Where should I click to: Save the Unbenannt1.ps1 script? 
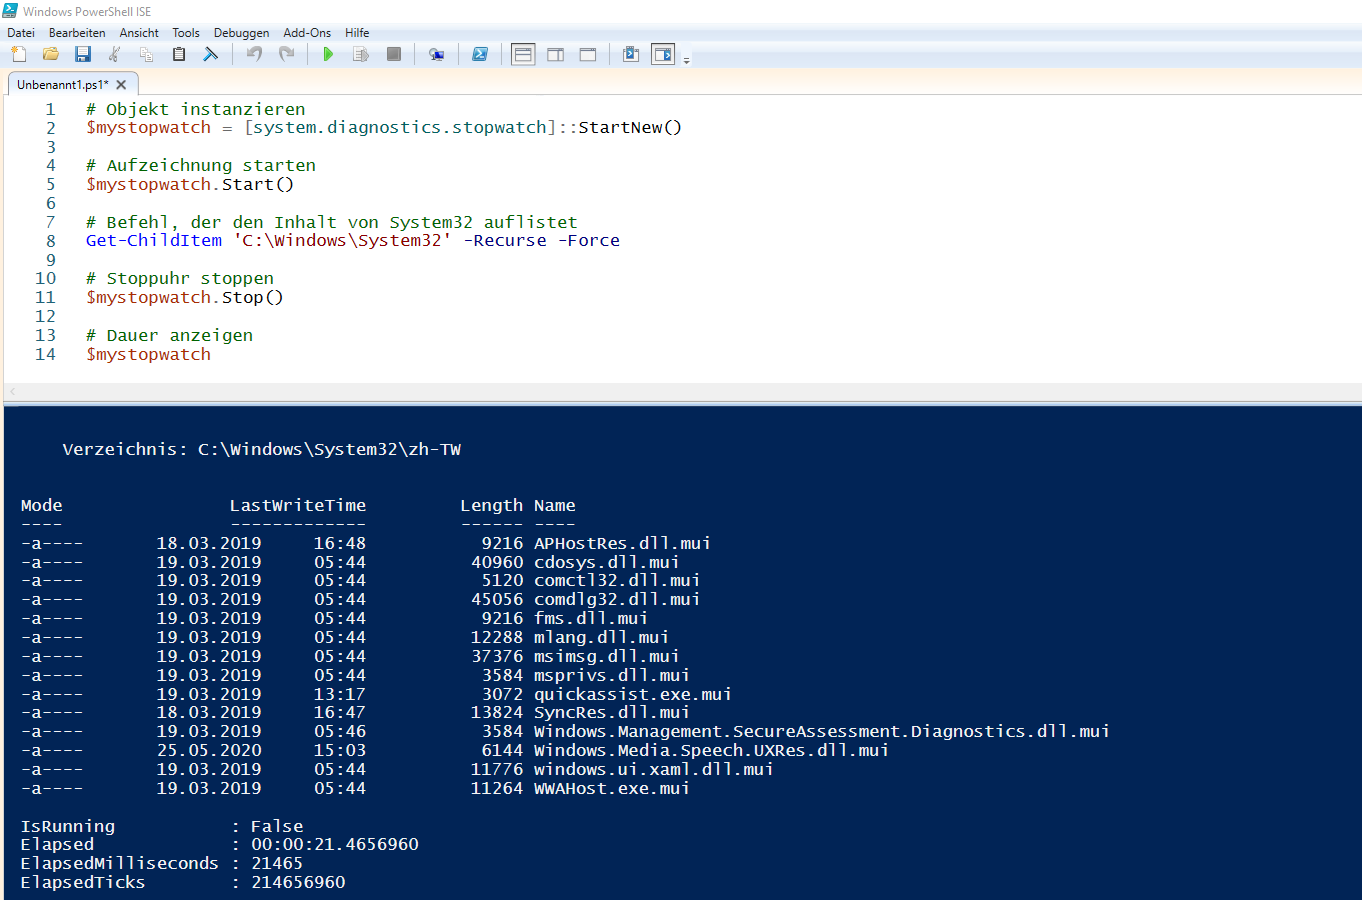(x=83, y=54)
